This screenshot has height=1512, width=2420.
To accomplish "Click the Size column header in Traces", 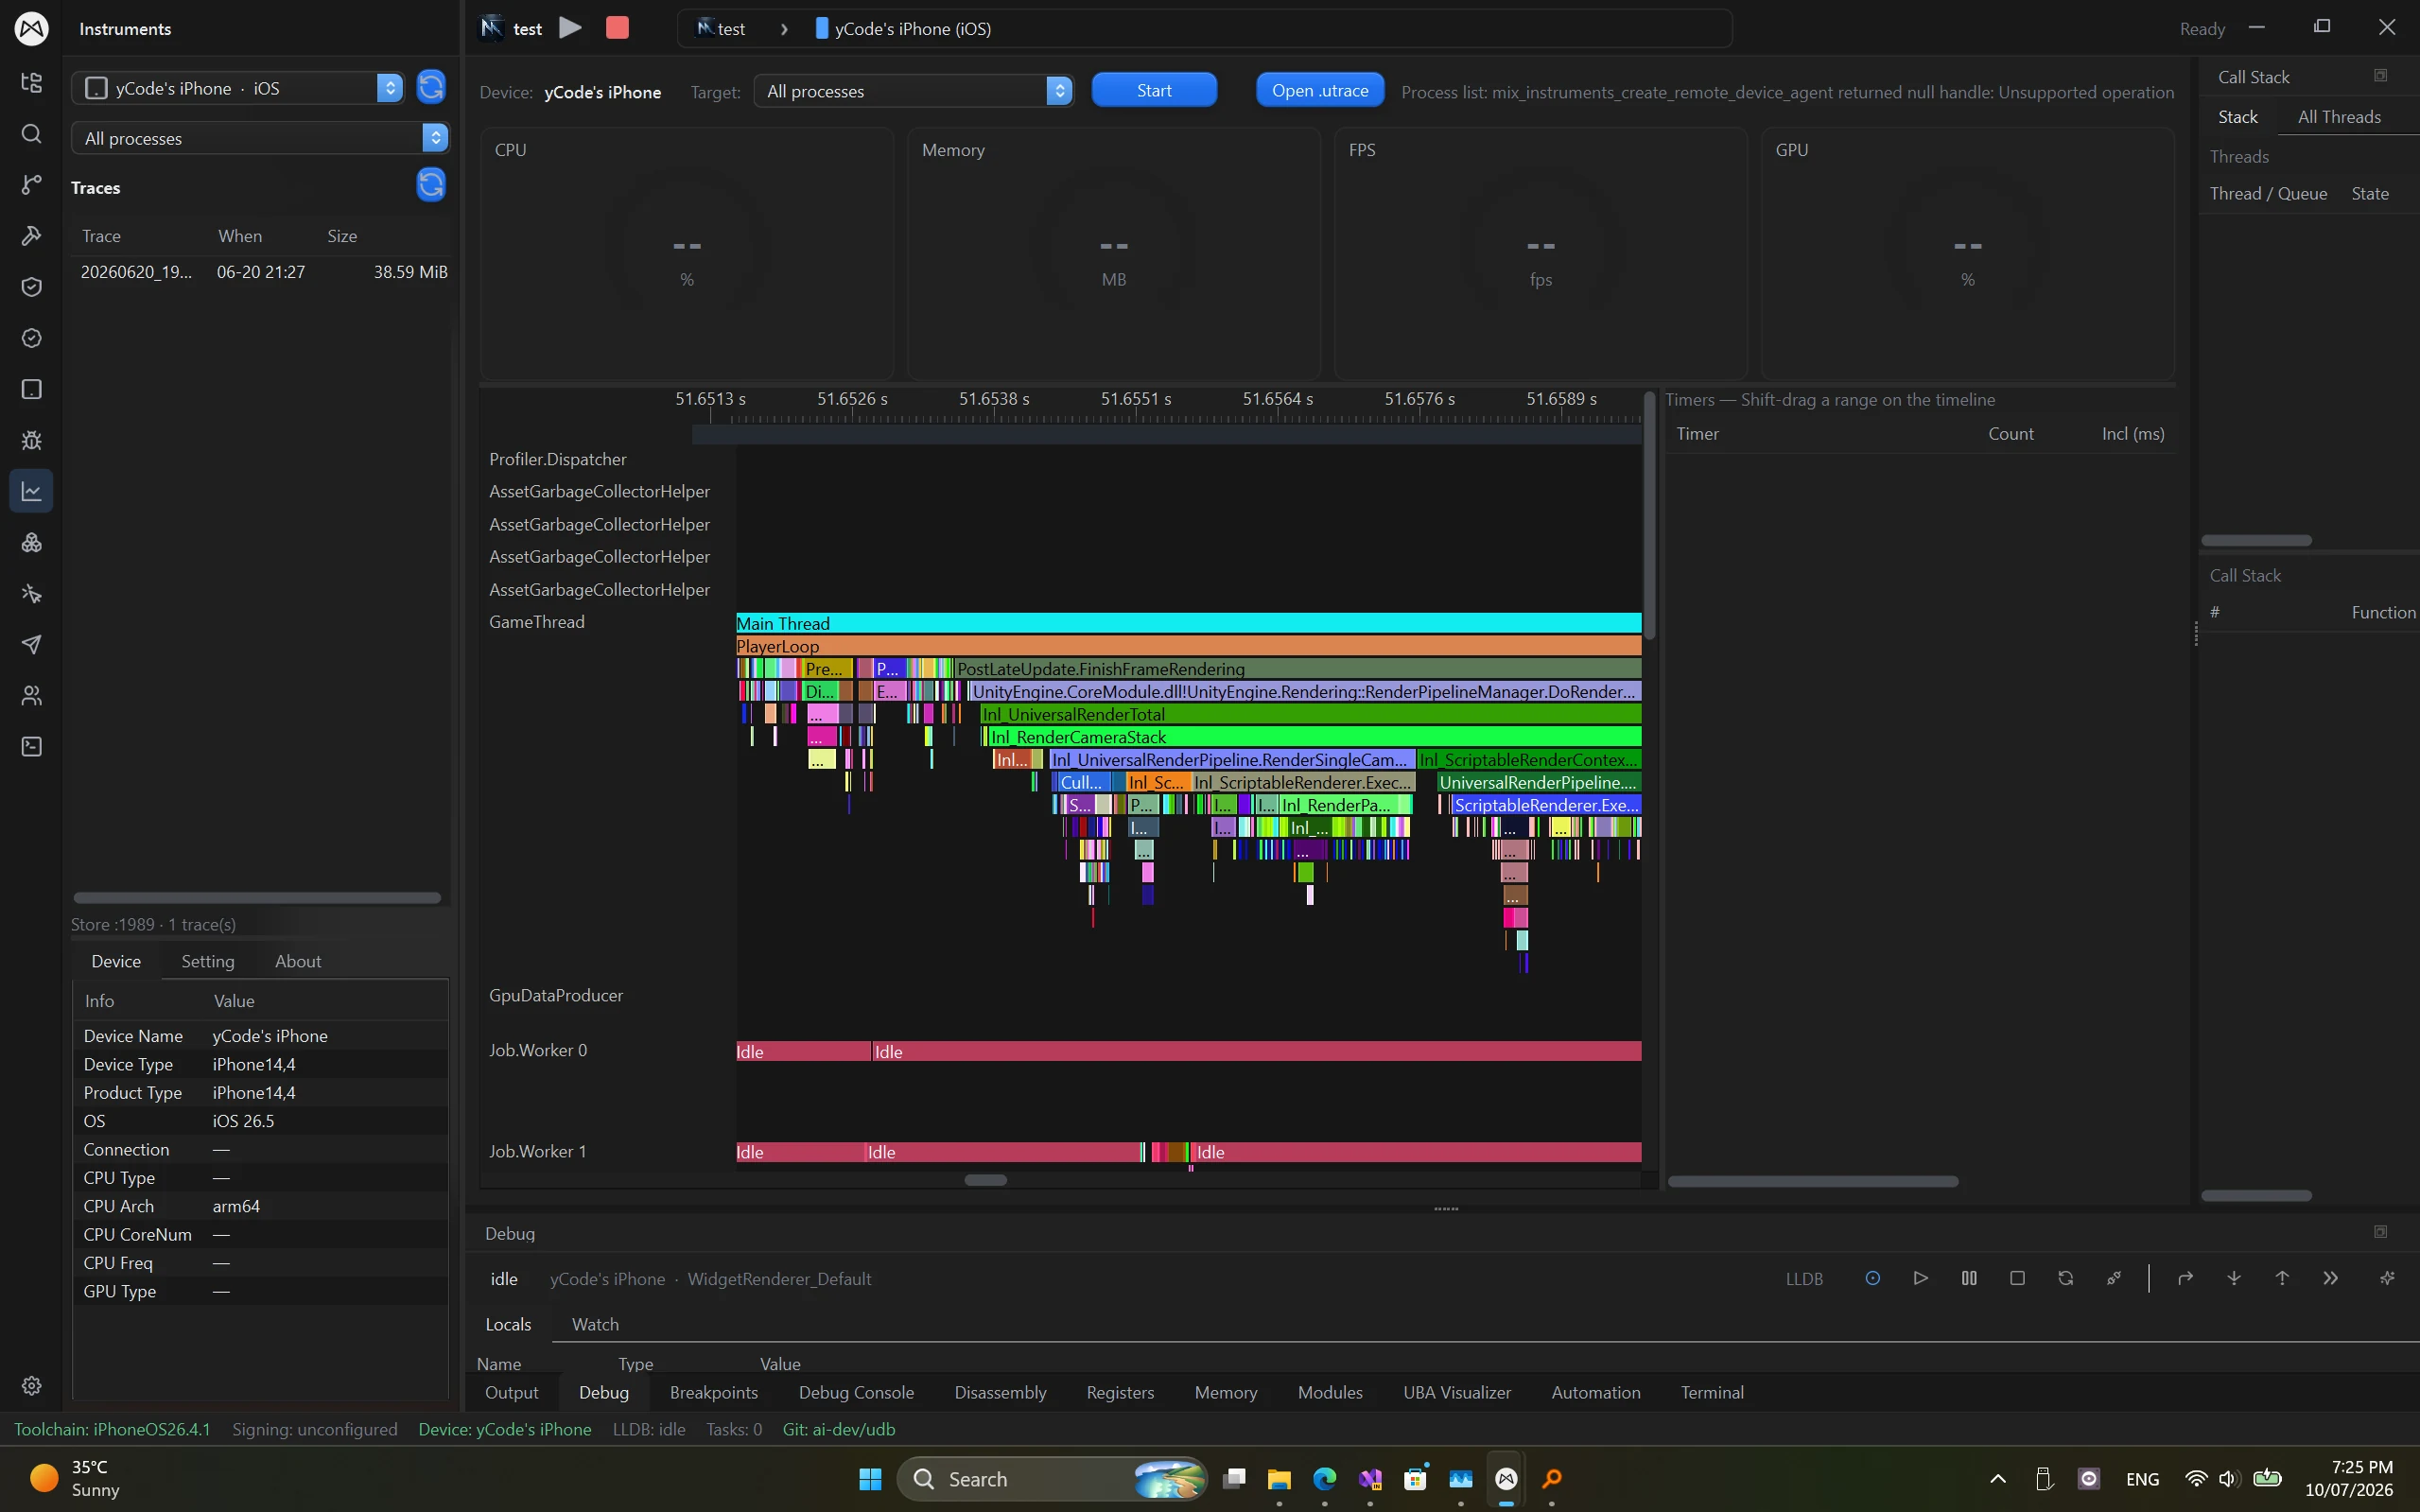I will (342, 236).
